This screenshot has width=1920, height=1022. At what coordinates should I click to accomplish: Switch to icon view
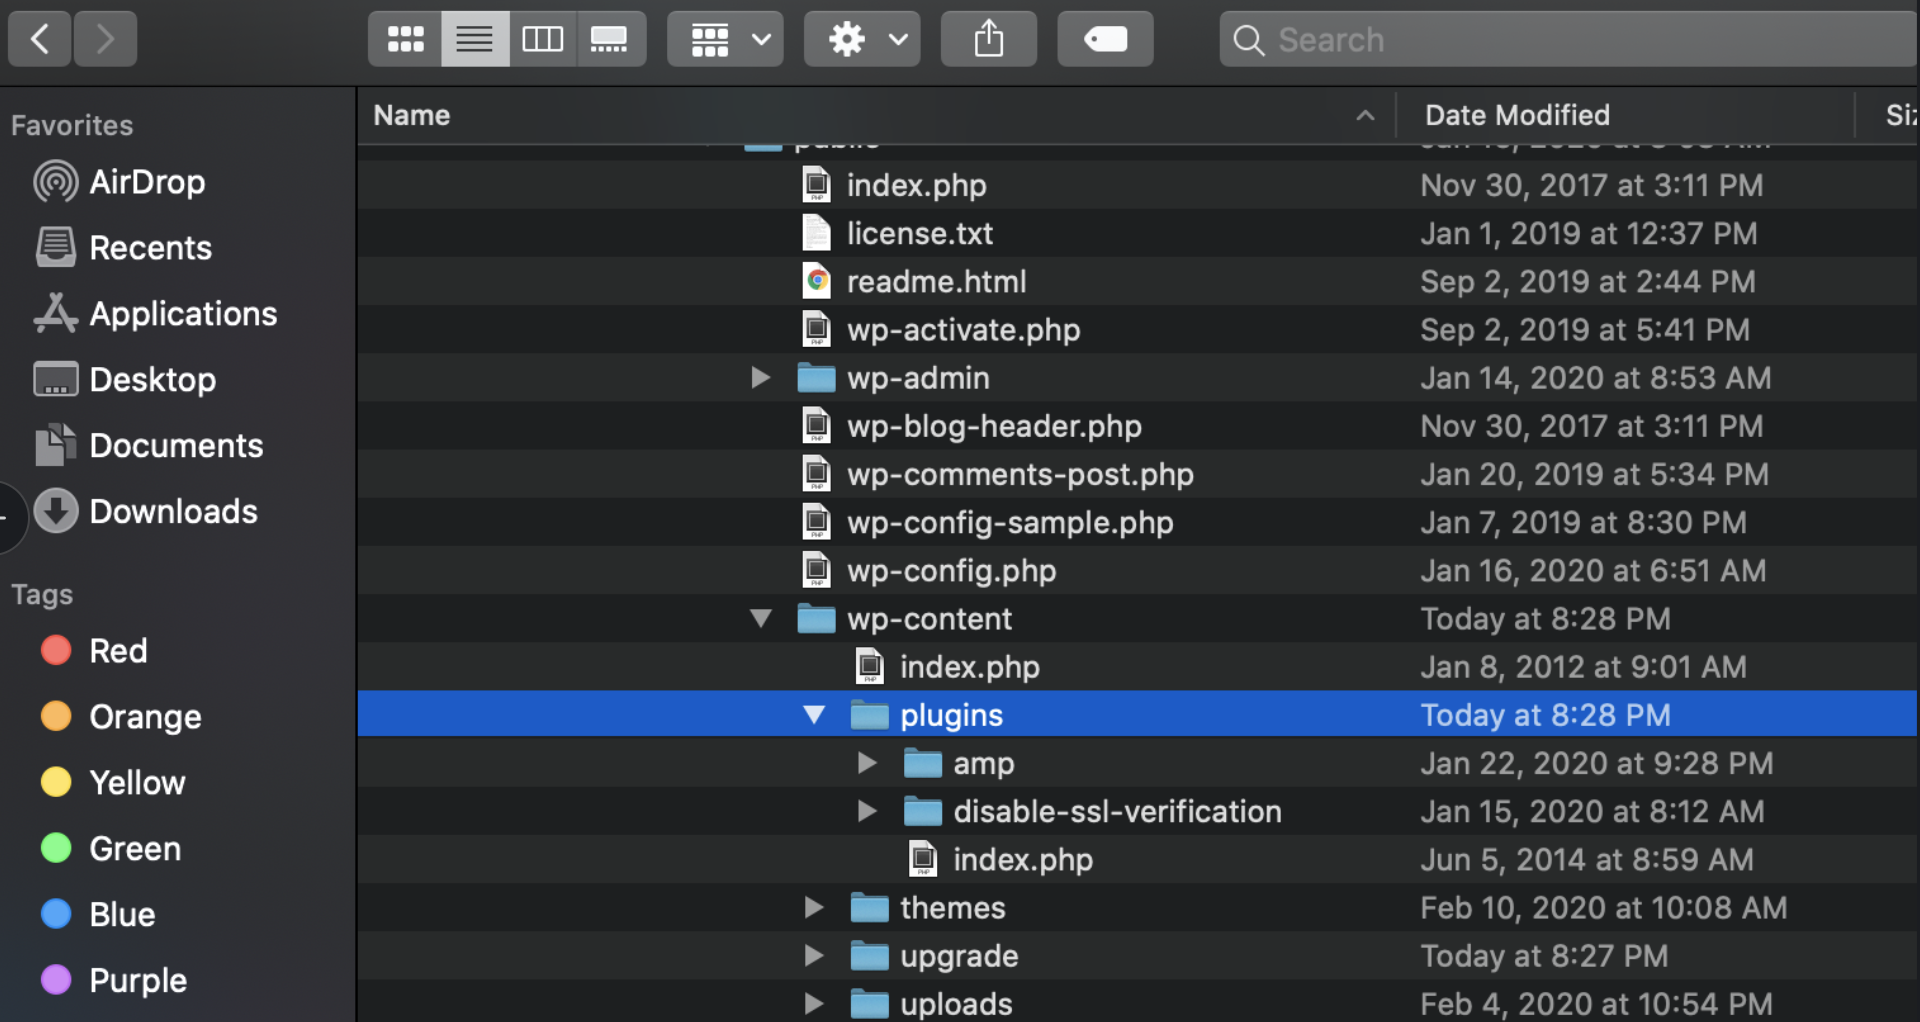coord(404,39)
